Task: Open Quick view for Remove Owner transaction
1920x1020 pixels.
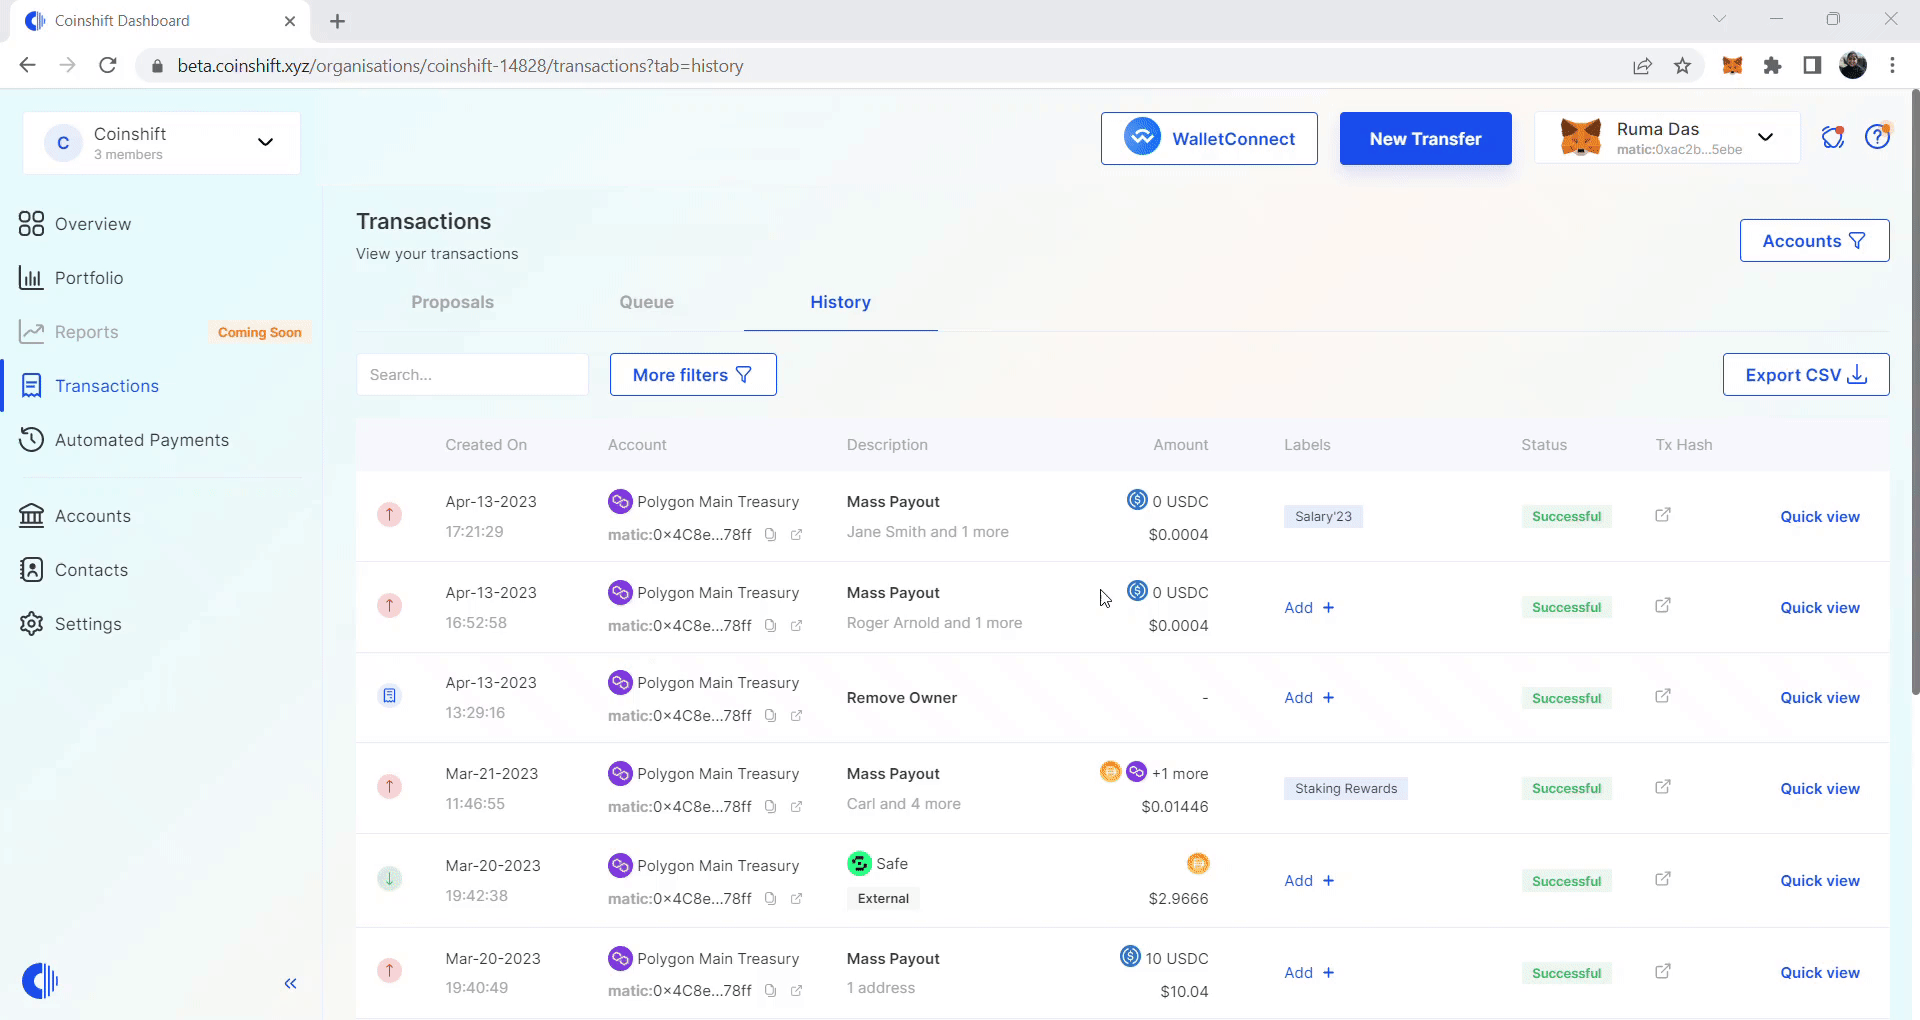Action: pos(1819,698)
